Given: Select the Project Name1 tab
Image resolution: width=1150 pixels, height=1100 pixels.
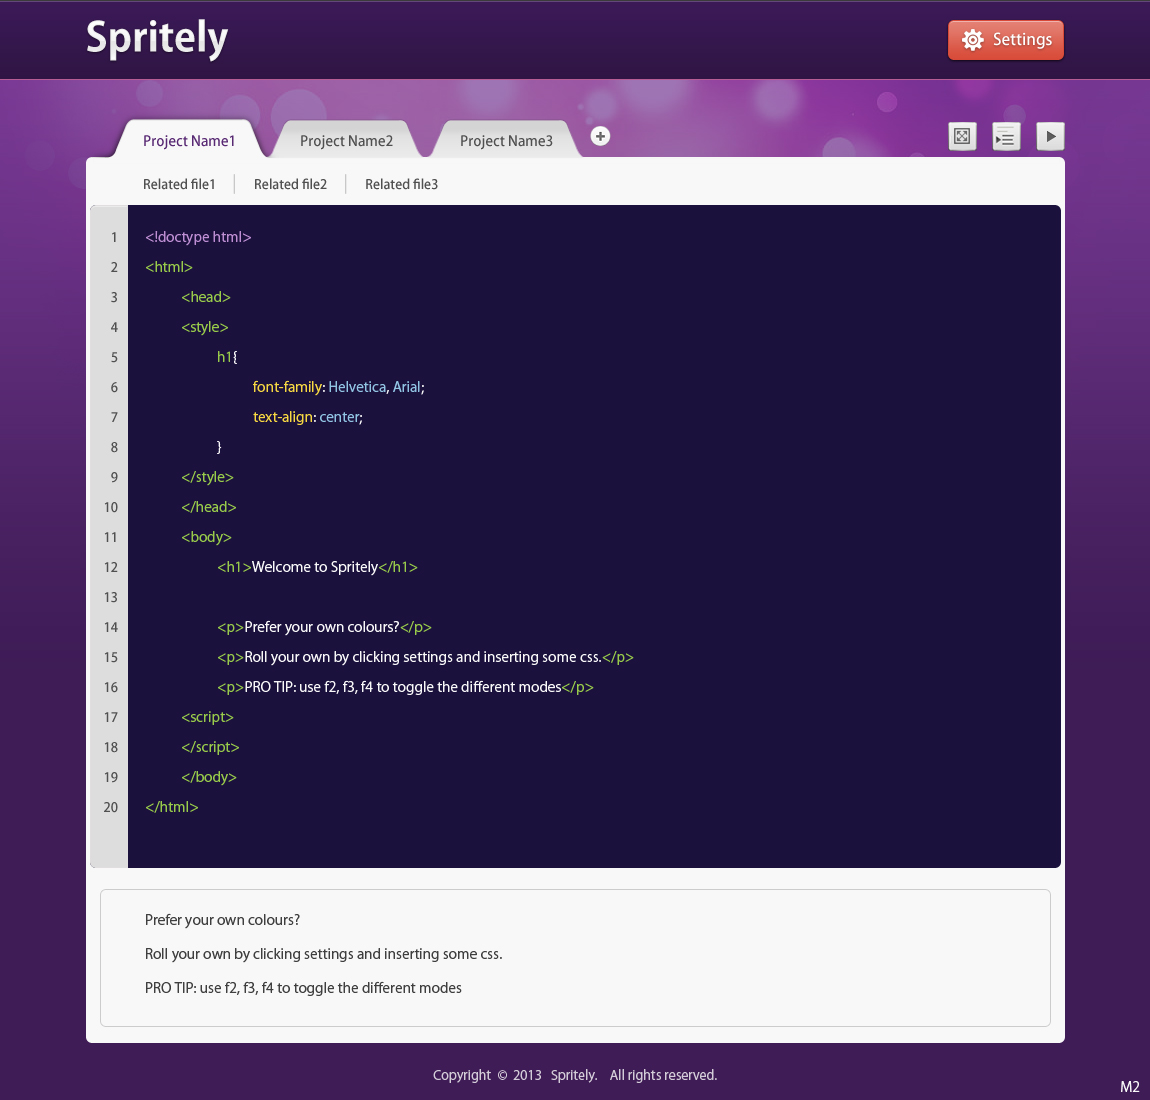Looking at the screenshot, I should (x=189, y=141).
